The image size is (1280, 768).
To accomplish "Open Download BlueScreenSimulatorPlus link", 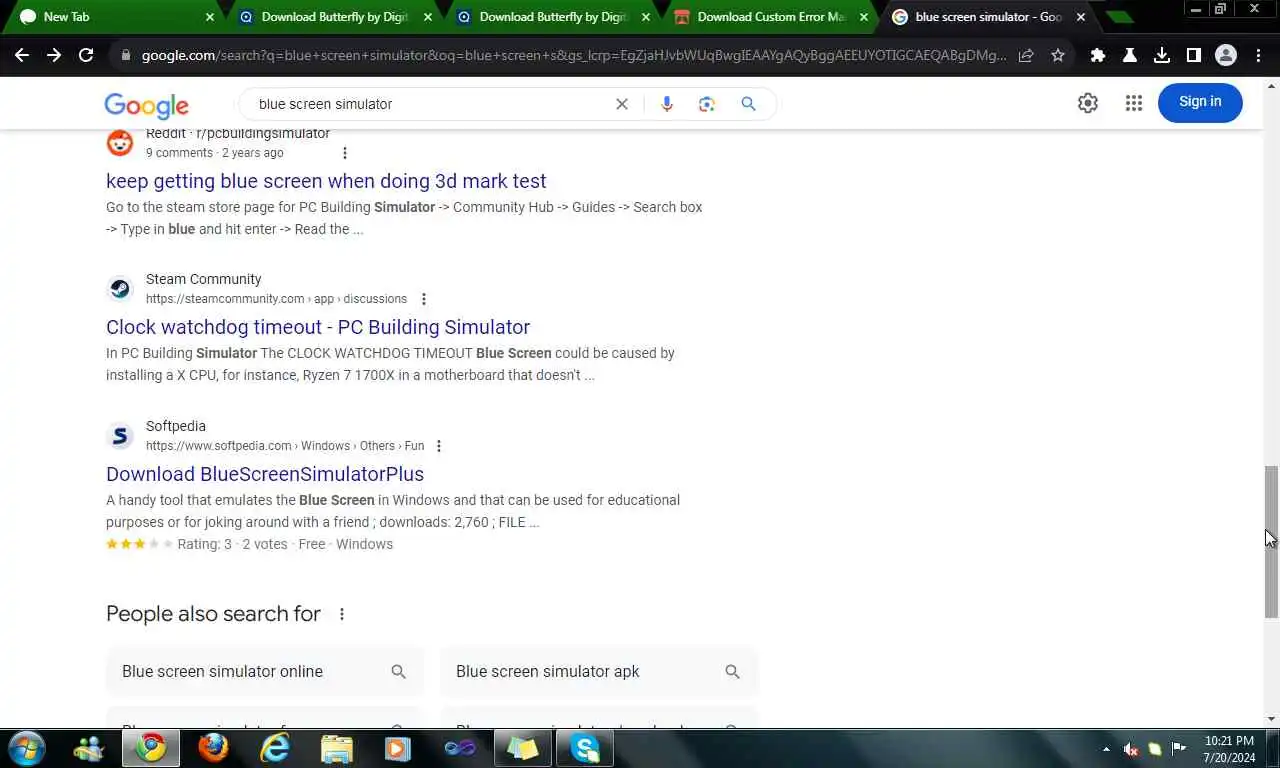I will [265, 474].
